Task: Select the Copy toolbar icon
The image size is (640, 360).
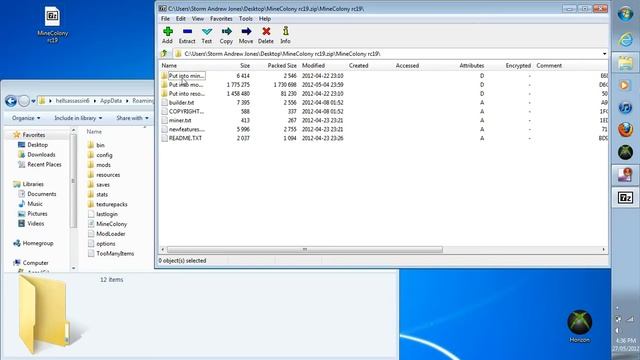Action: pyautogui.click(x=226, y=35)
